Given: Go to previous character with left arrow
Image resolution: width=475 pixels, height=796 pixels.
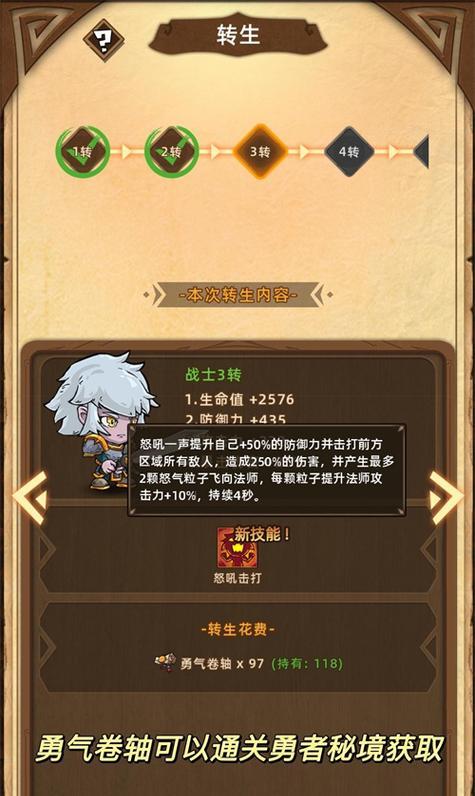Looking at the screenshot, I should coord(30,497).
